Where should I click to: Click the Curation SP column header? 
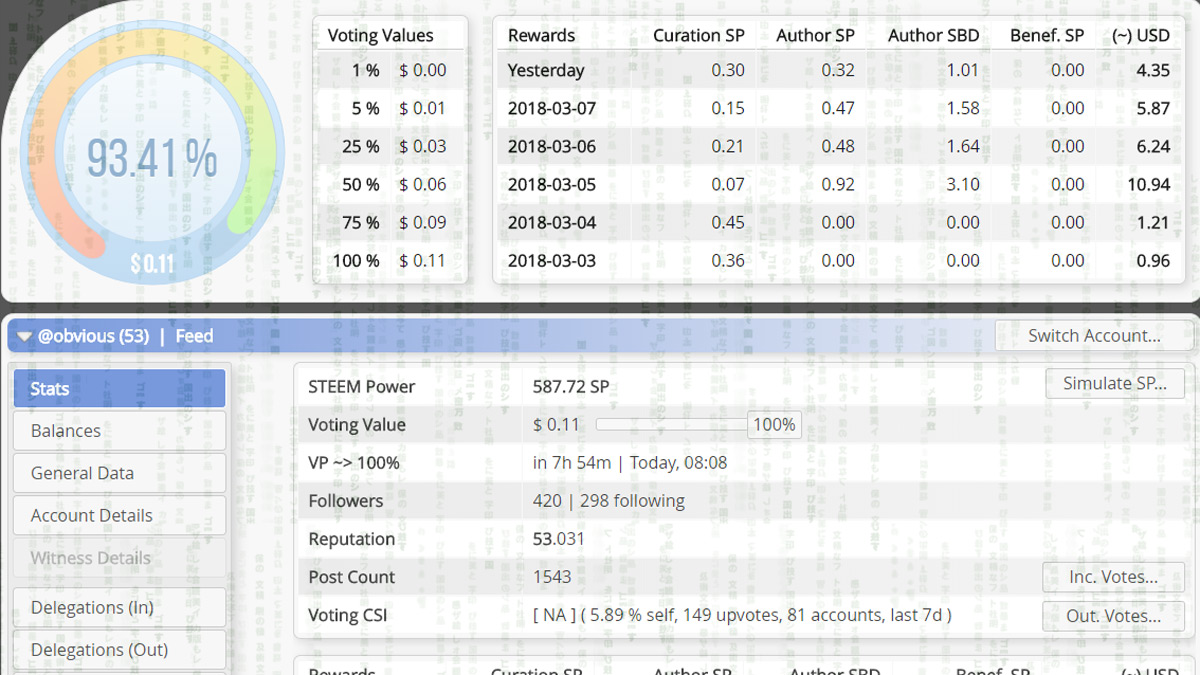click(x=699, y=35)
